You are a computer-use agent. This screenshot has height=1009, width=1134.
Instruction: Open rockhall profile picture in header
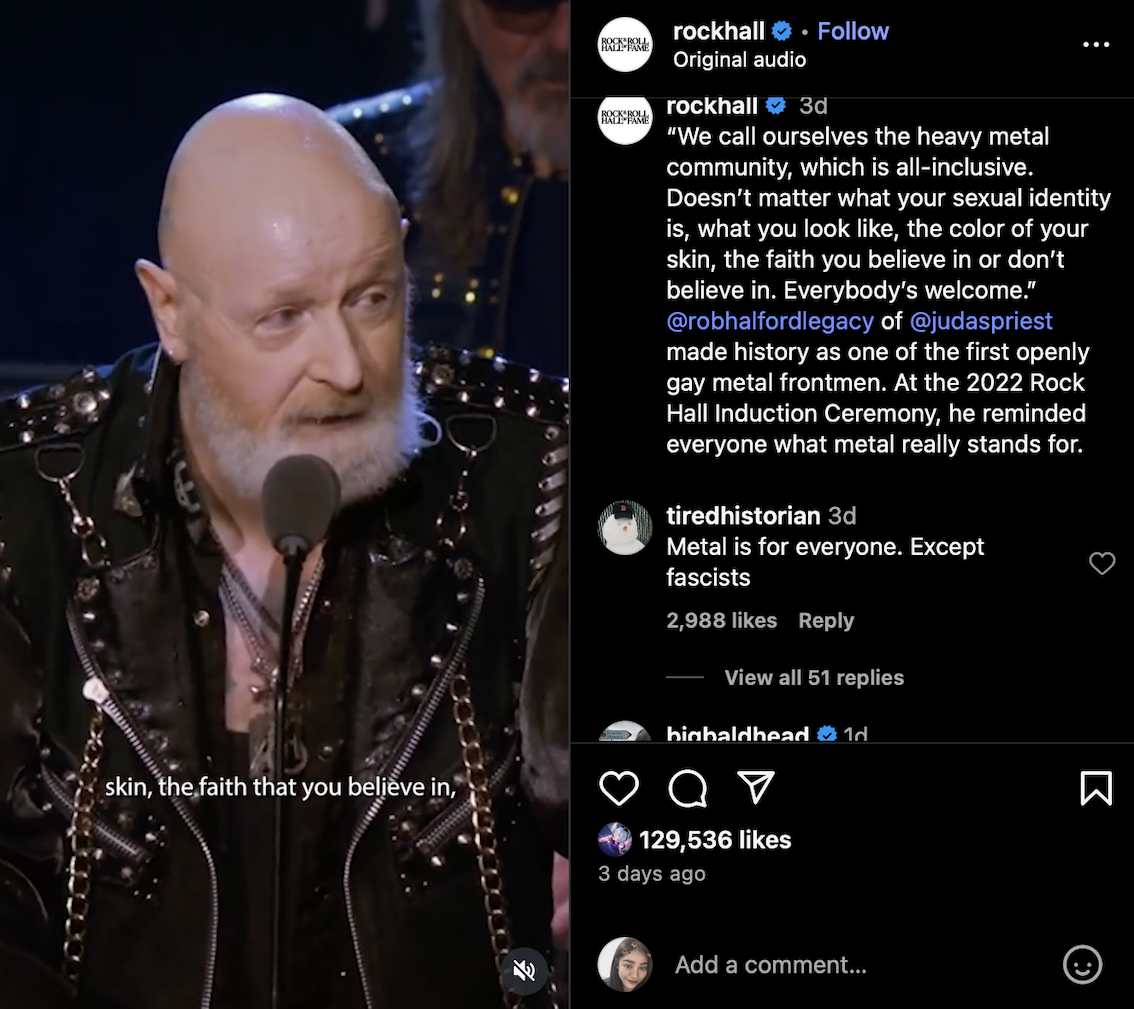tap(626, 45)
